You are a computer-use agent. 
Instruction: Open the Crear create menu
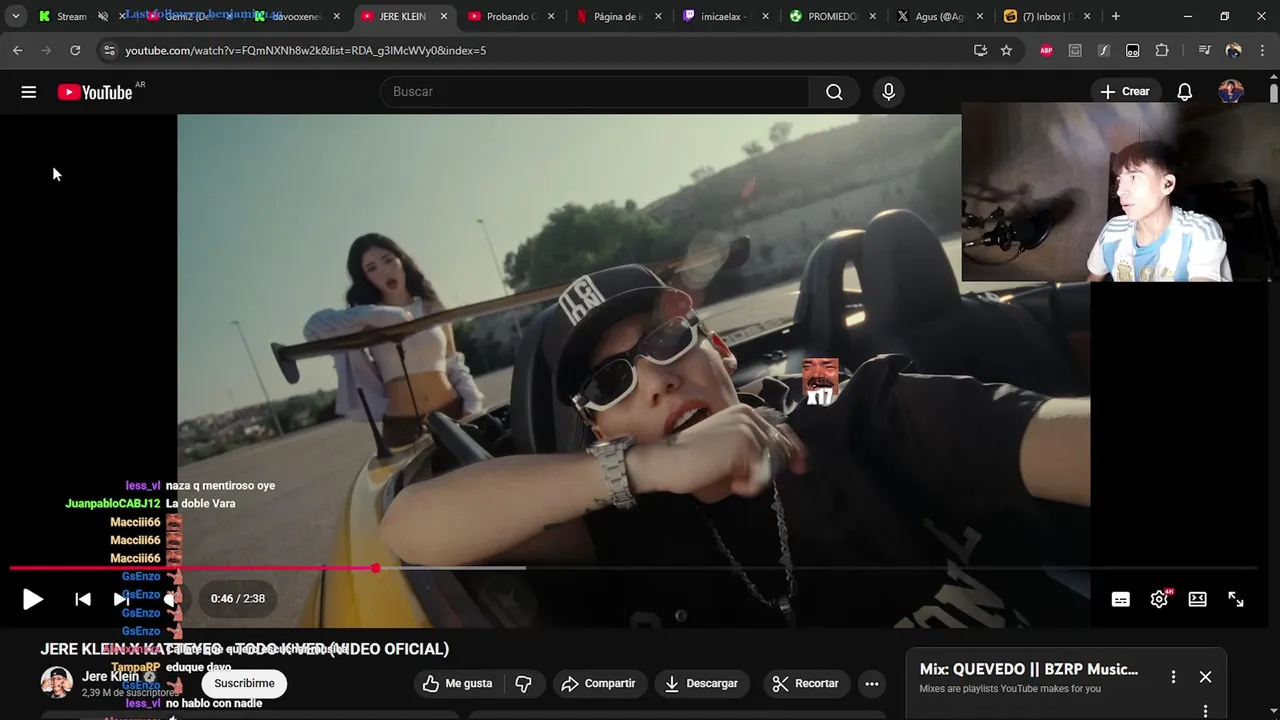tap(1125, 92)
